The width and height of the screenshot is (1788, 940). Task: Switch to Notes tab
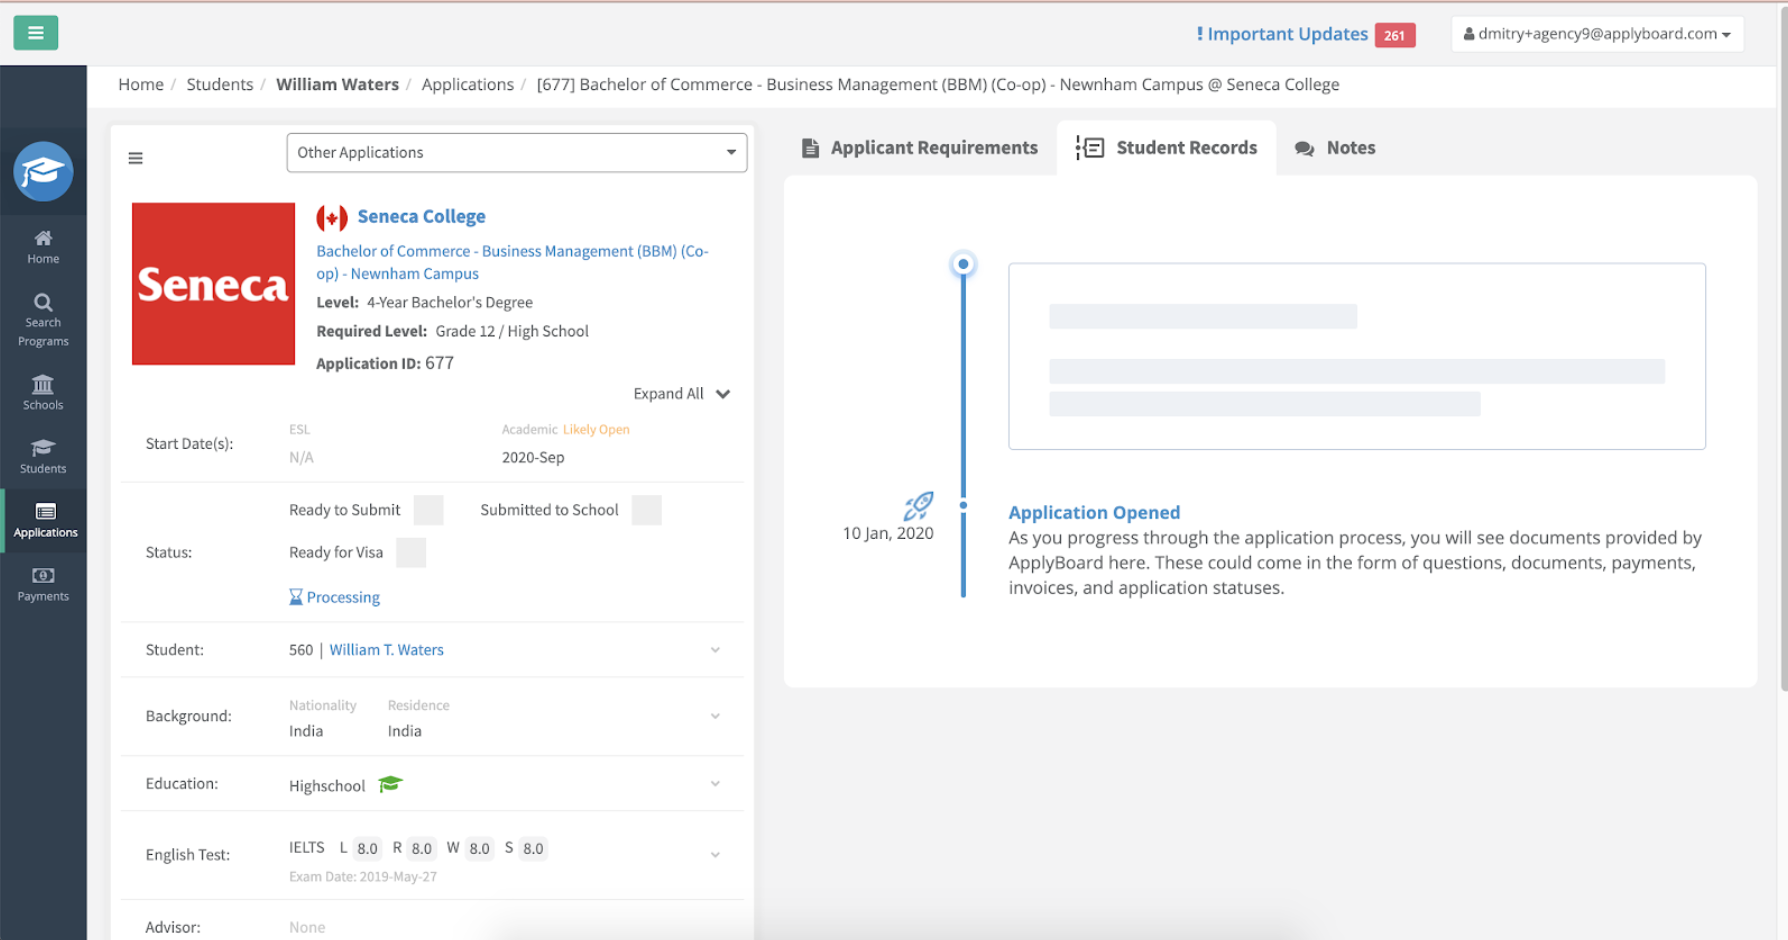1335,148
